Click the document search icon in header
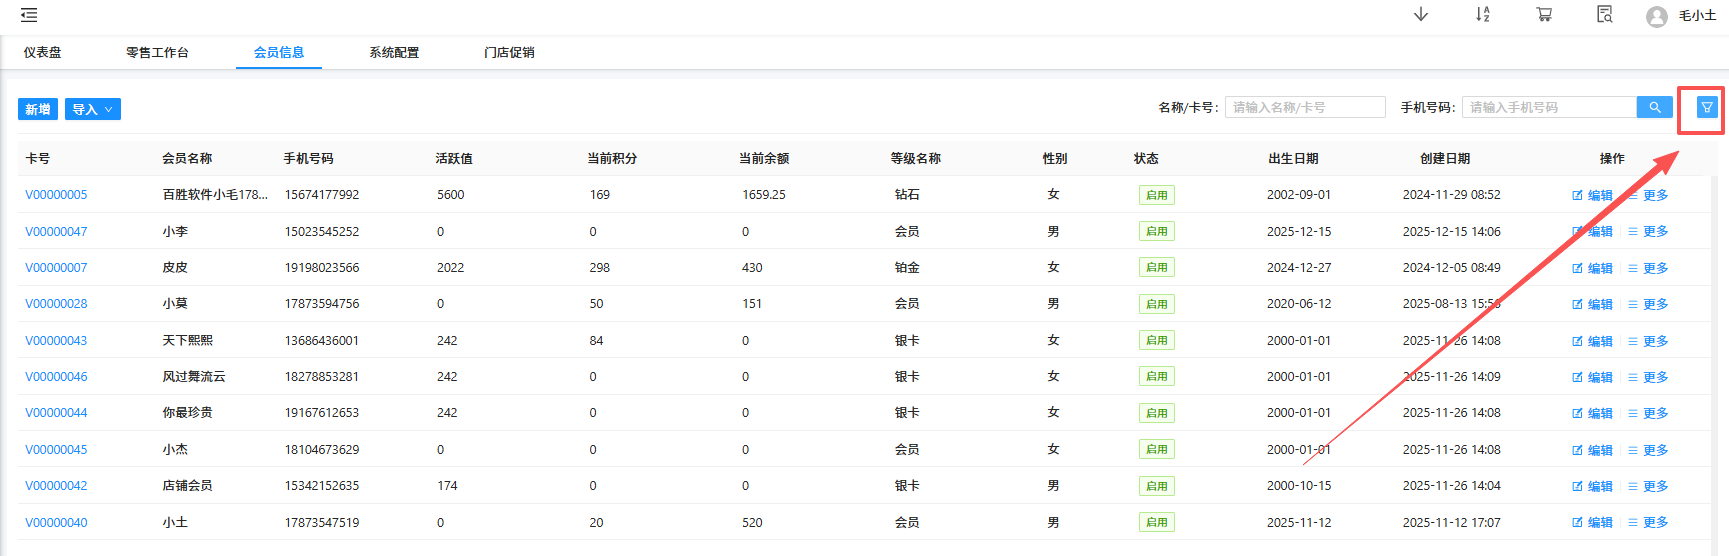Image resolution: width=1729 pixels, height=556 pixels. pyautogui.click(x=1604, y=14)
